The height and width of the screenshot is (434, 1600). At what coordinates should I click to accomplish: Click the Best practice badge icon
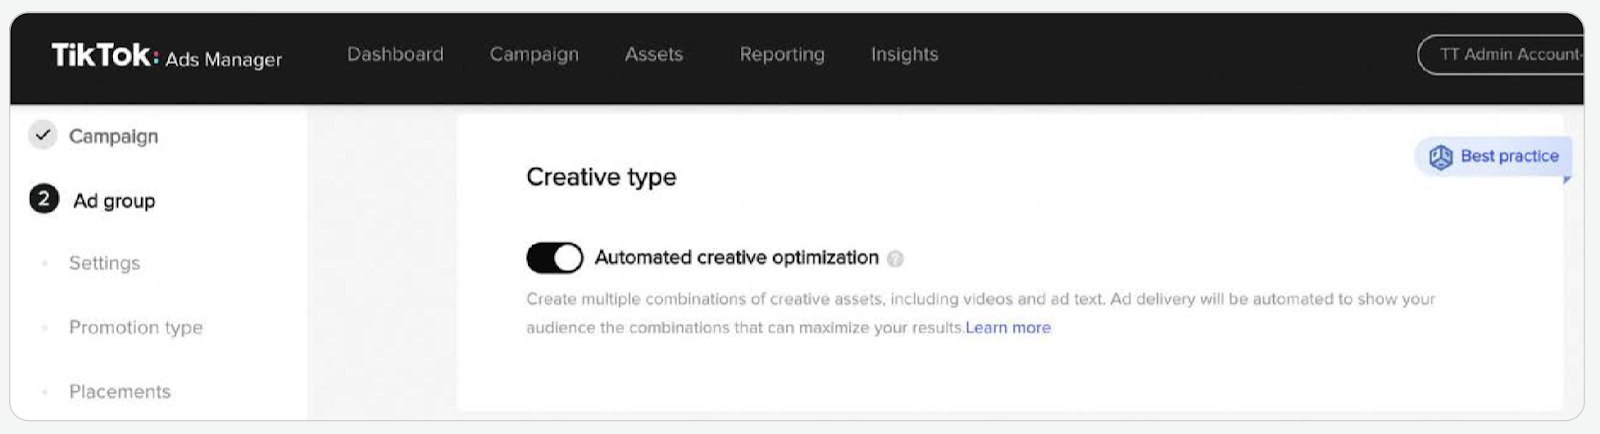[1440, 157]
